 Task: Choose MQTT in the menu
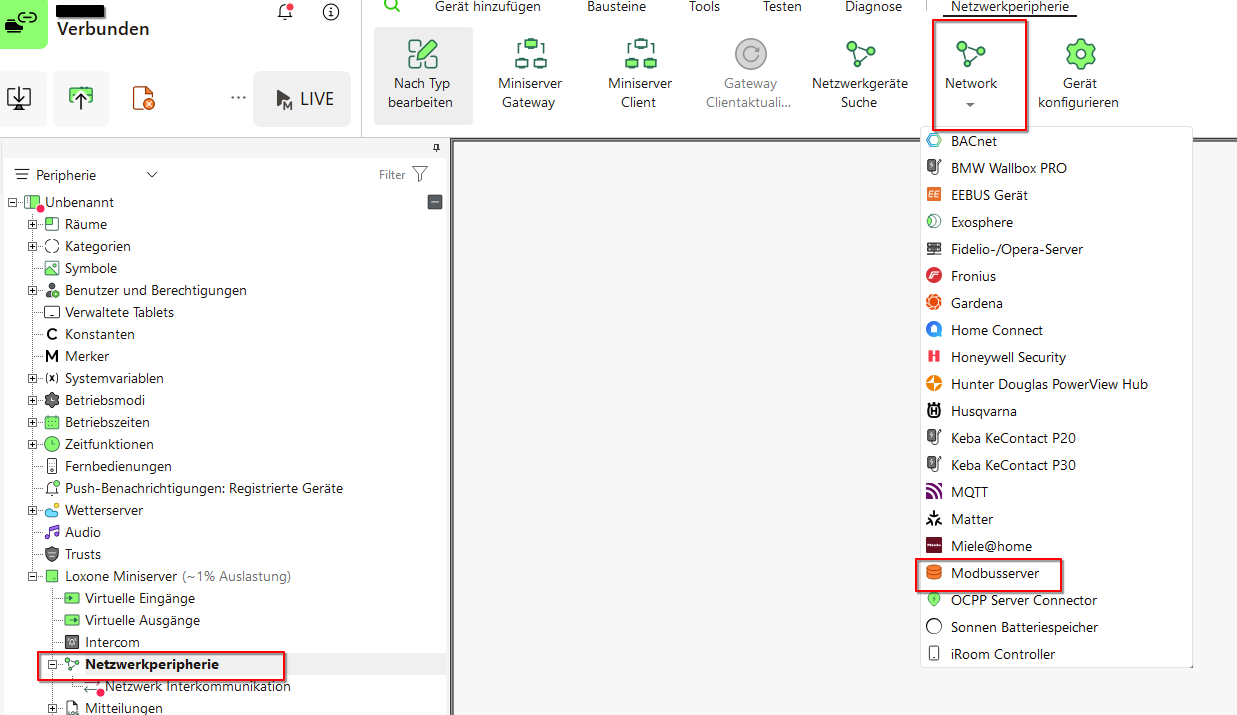1056,492
